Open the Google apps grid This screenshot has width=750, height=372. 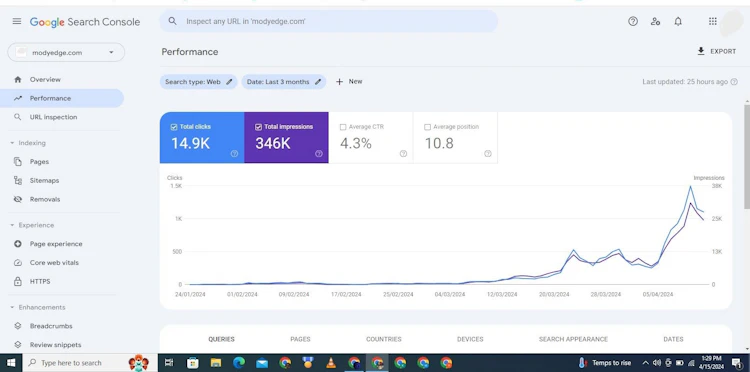pyautogui.click(x=713, y=22)
